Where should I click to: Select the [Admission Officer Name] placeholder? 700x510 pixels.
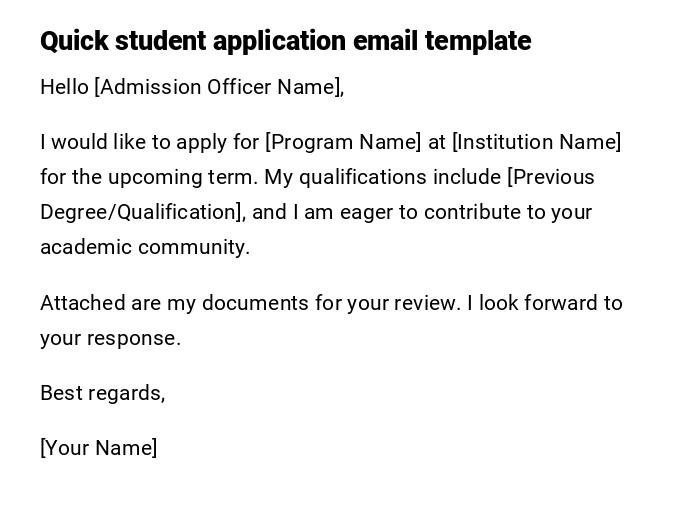click(219, 87)
